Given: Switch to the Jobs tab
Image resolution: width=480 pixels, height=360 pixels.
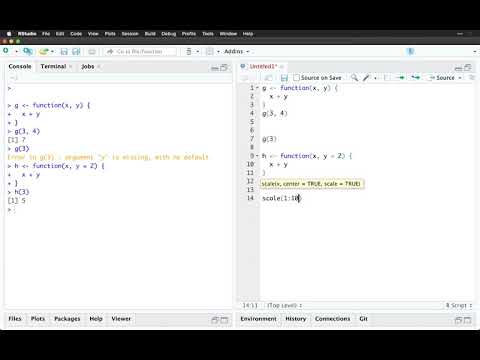Looking at the screenshot, I should (88, 66).
